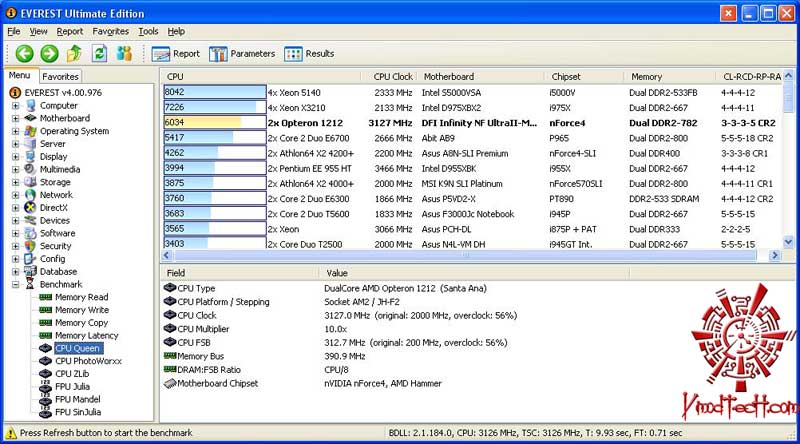Switch to the Menu tab

point(20,75)
